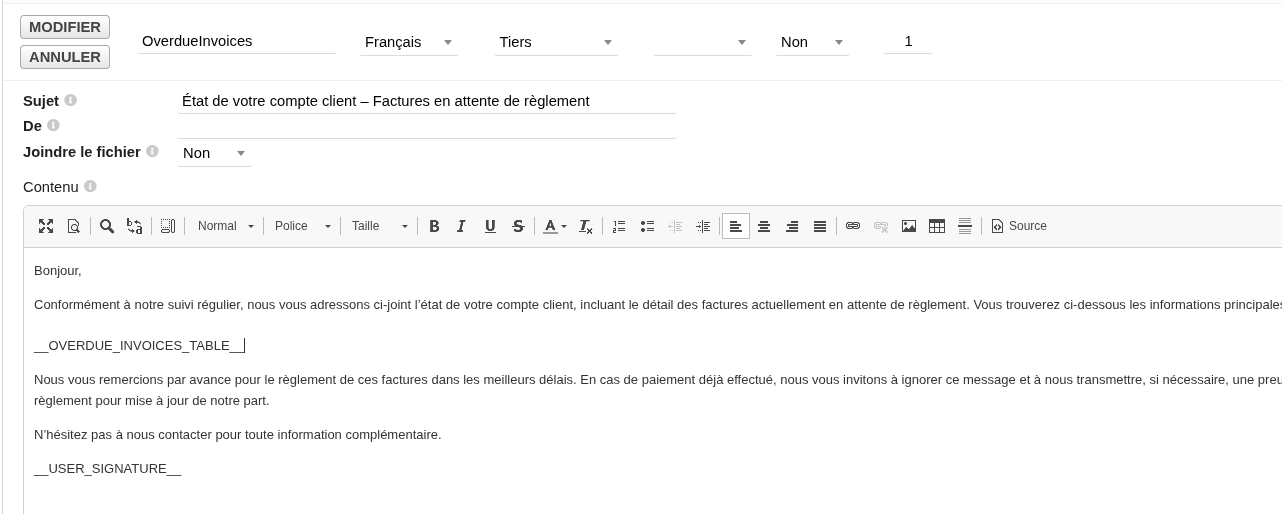
Task: Enable center alignment
Action: (x=764, y=226)
